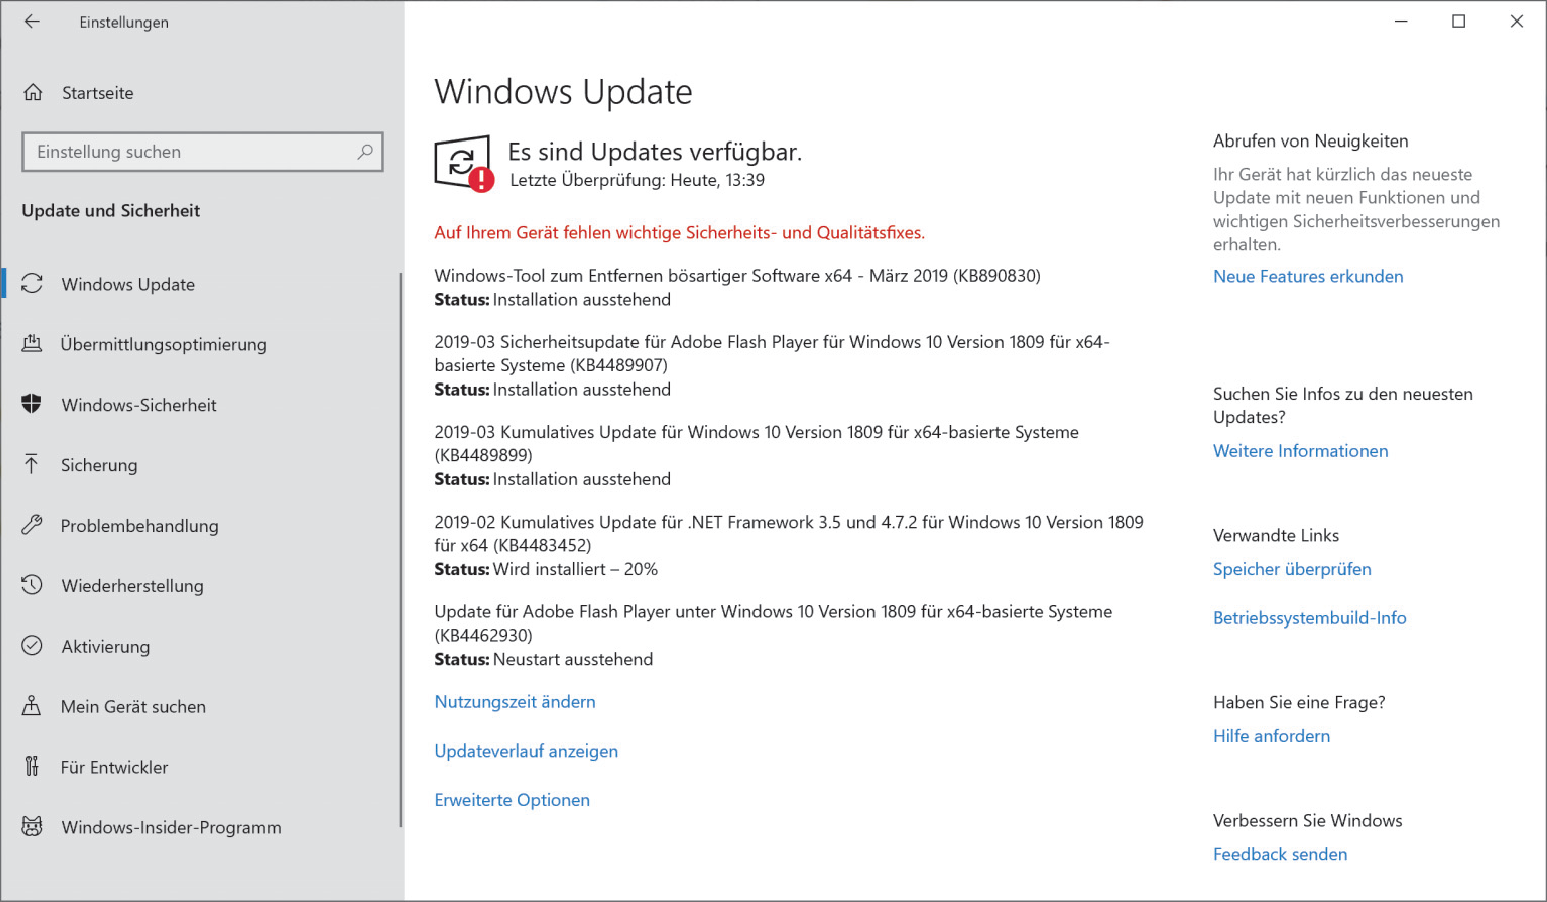The image size is (1547, 902).
Task: Click 'Update und Sicherheit' sidebar heading
Action: coord(111,211)
